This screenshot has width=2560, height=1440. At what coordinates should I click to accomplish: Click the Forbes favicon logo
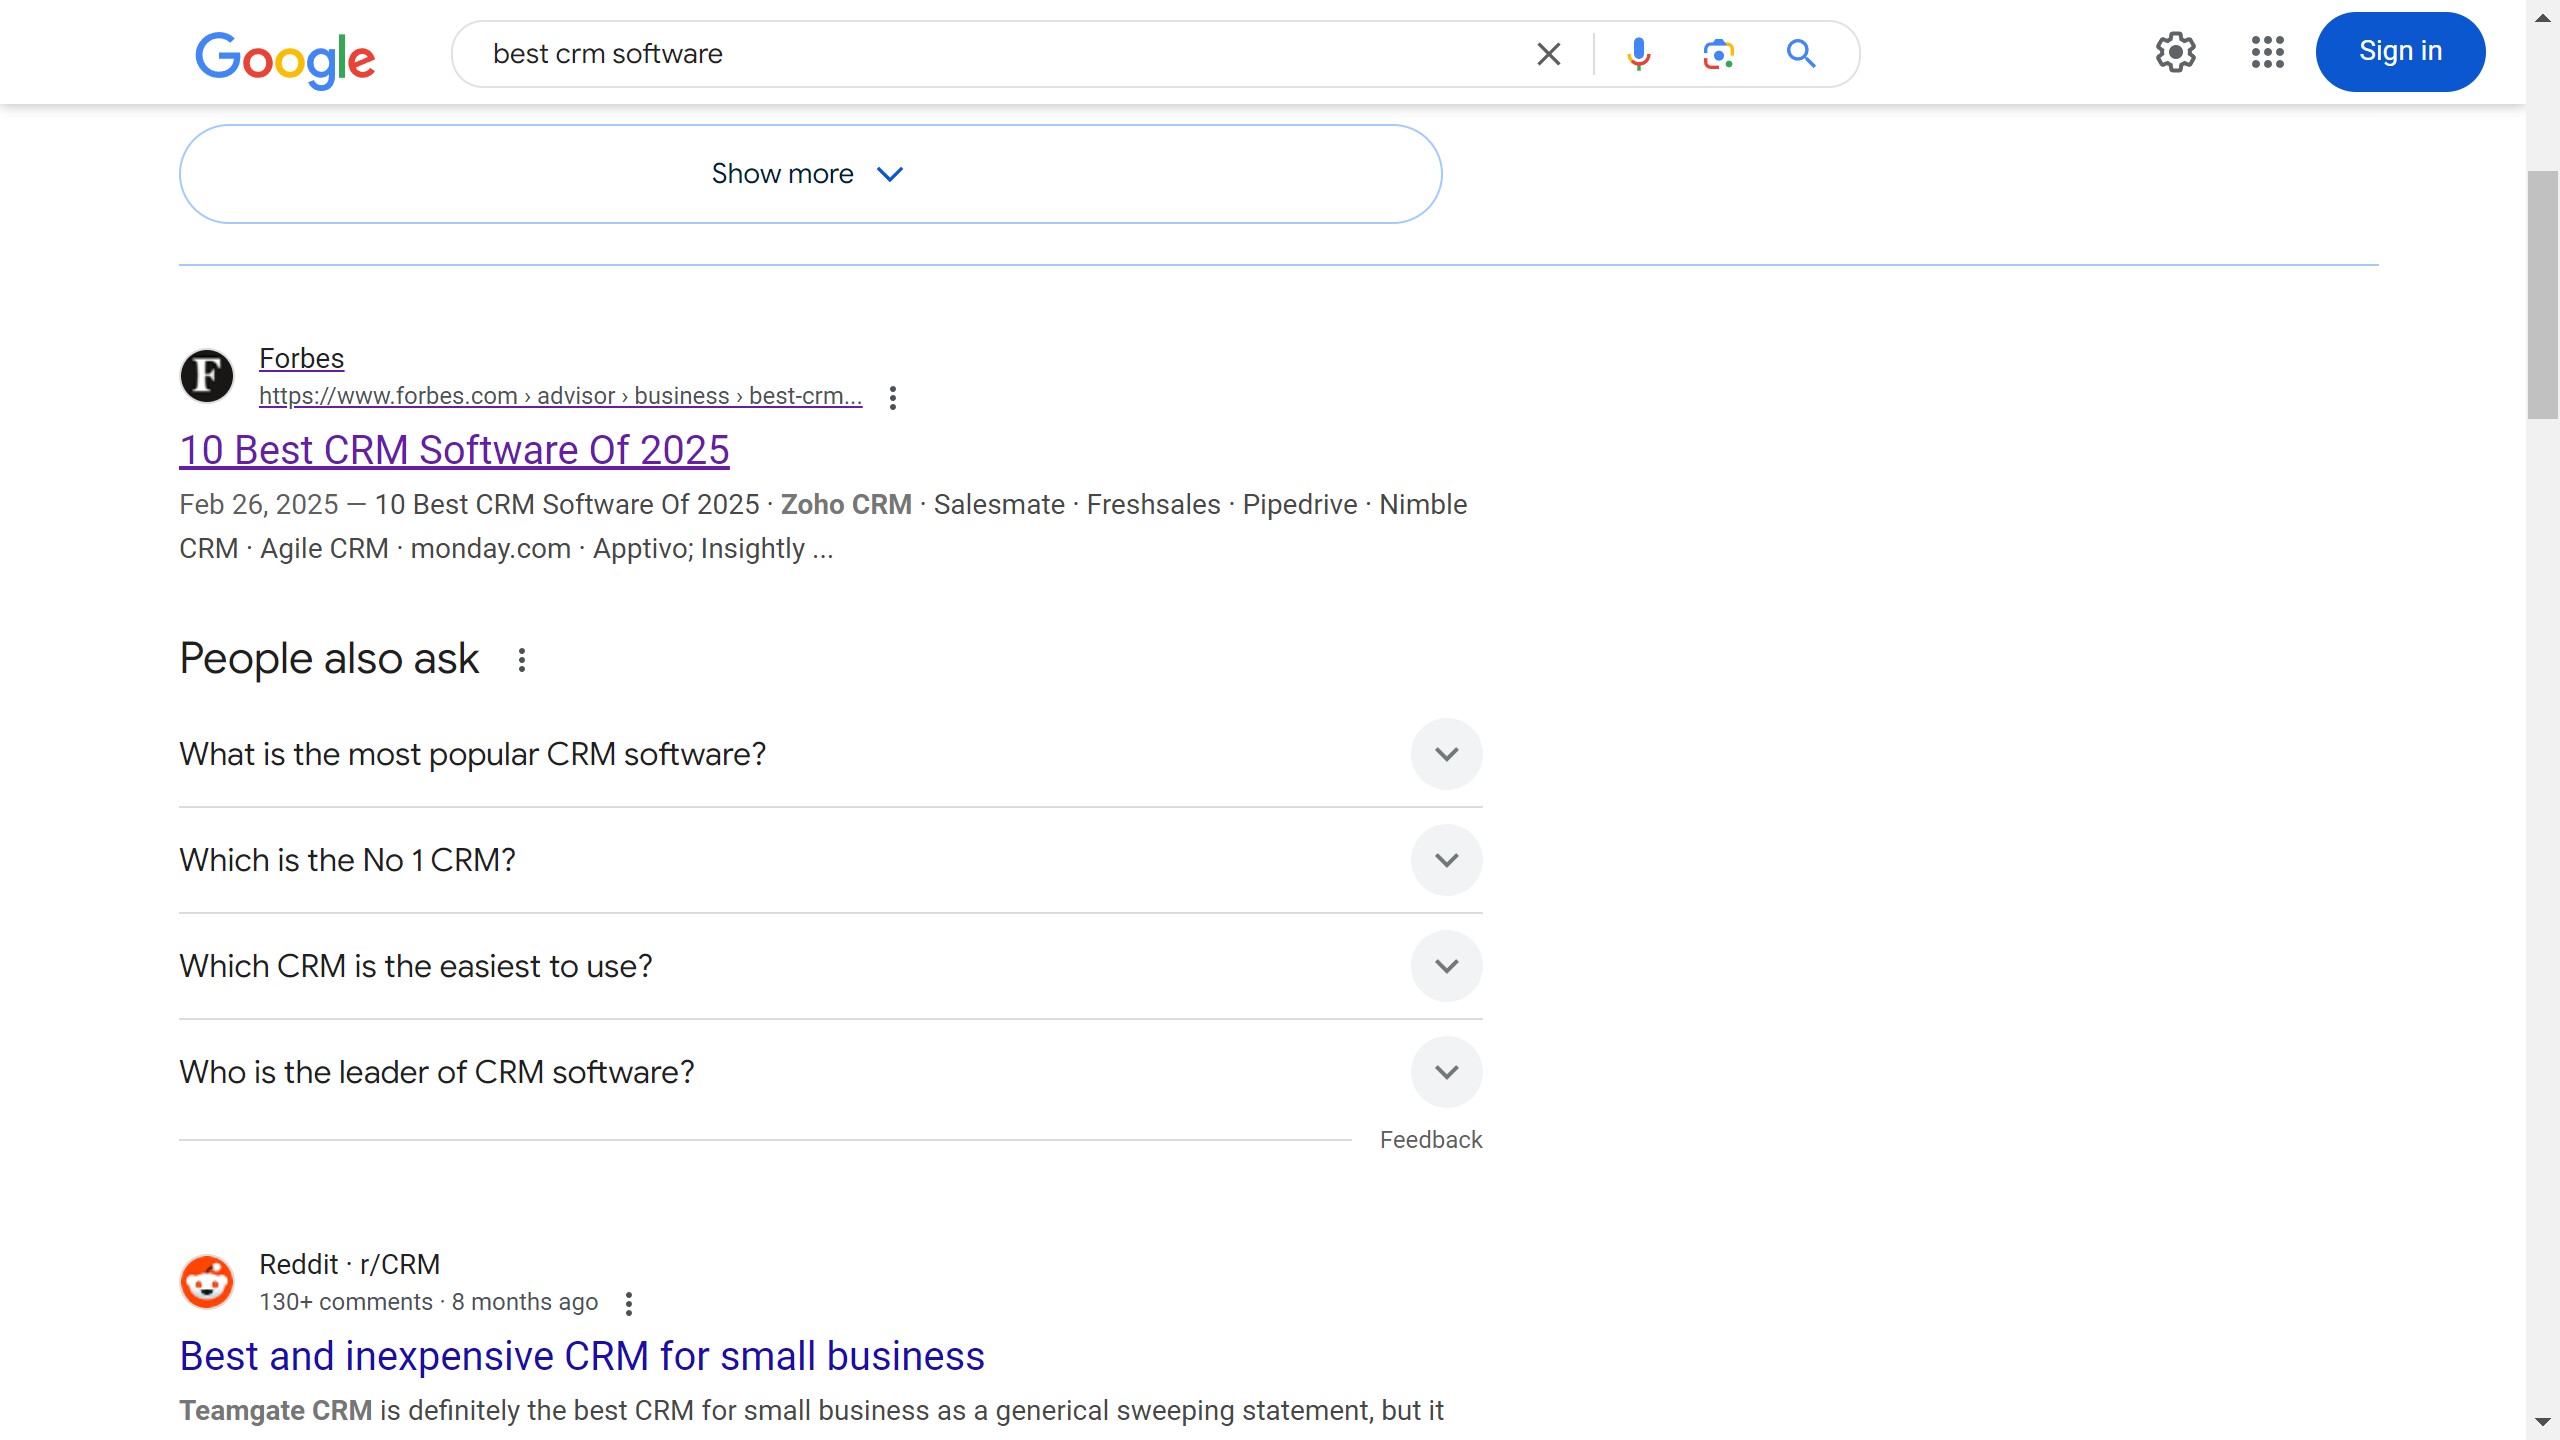207,376
